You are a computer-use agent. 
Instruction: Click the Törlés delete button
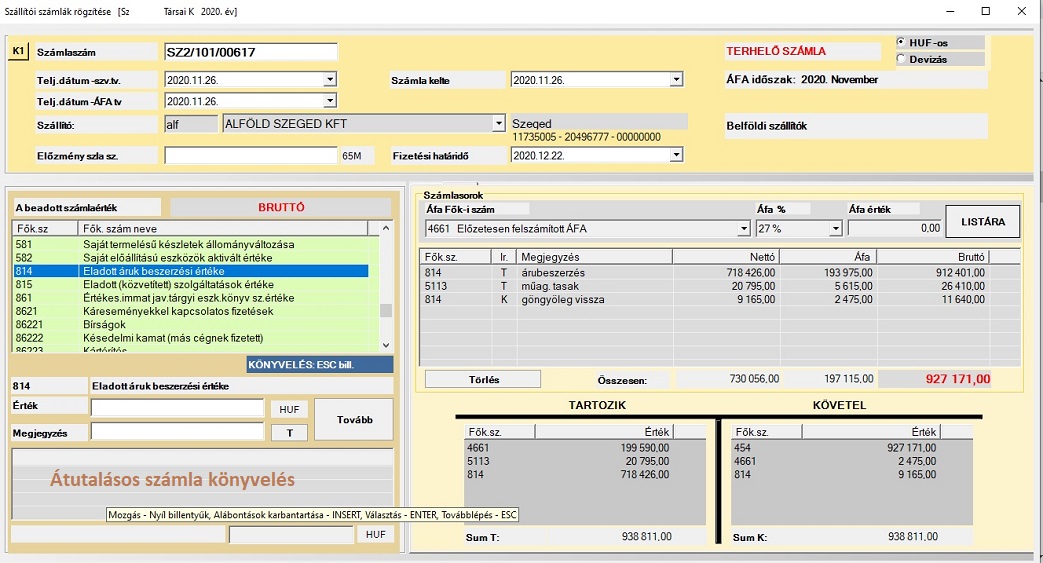(x=482, y=379)
